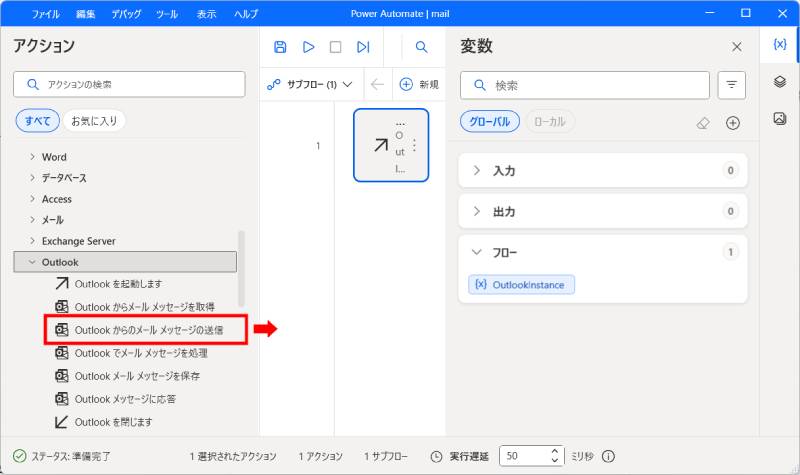Open the デバッグ menu
Screen dimensions: 800x475
pos(126,14)
